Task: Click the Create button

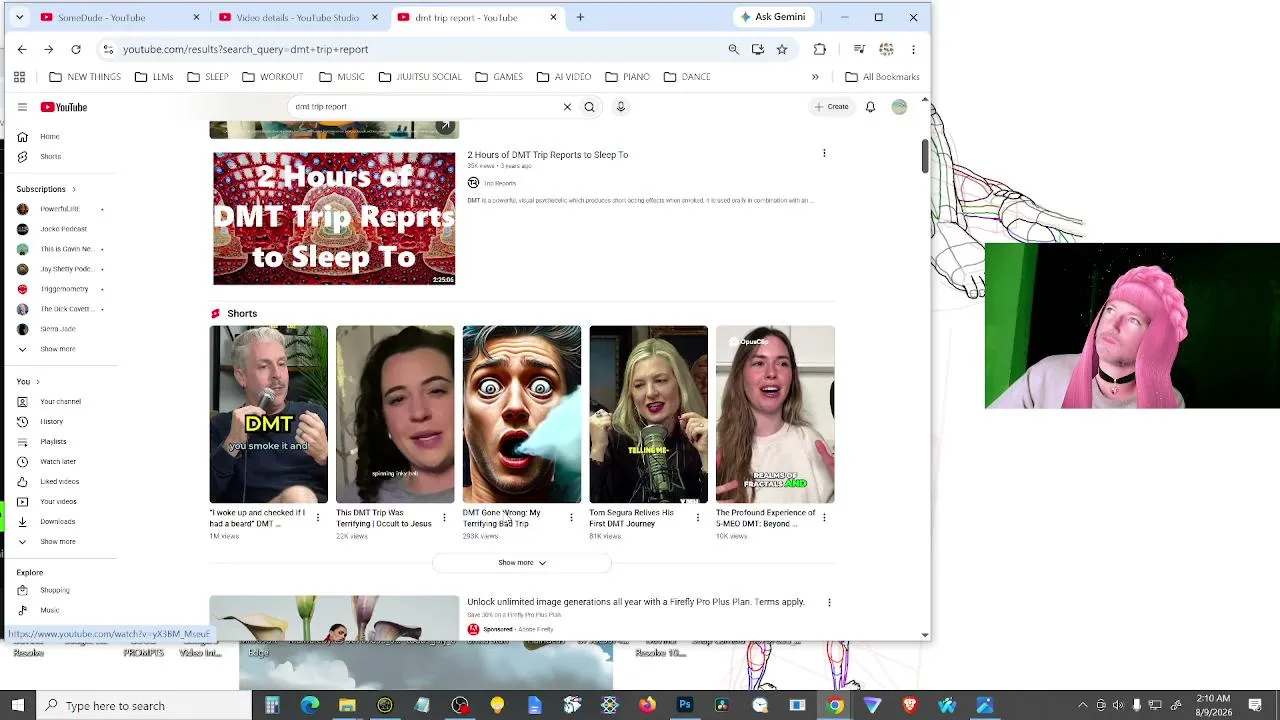Action: 831,107
